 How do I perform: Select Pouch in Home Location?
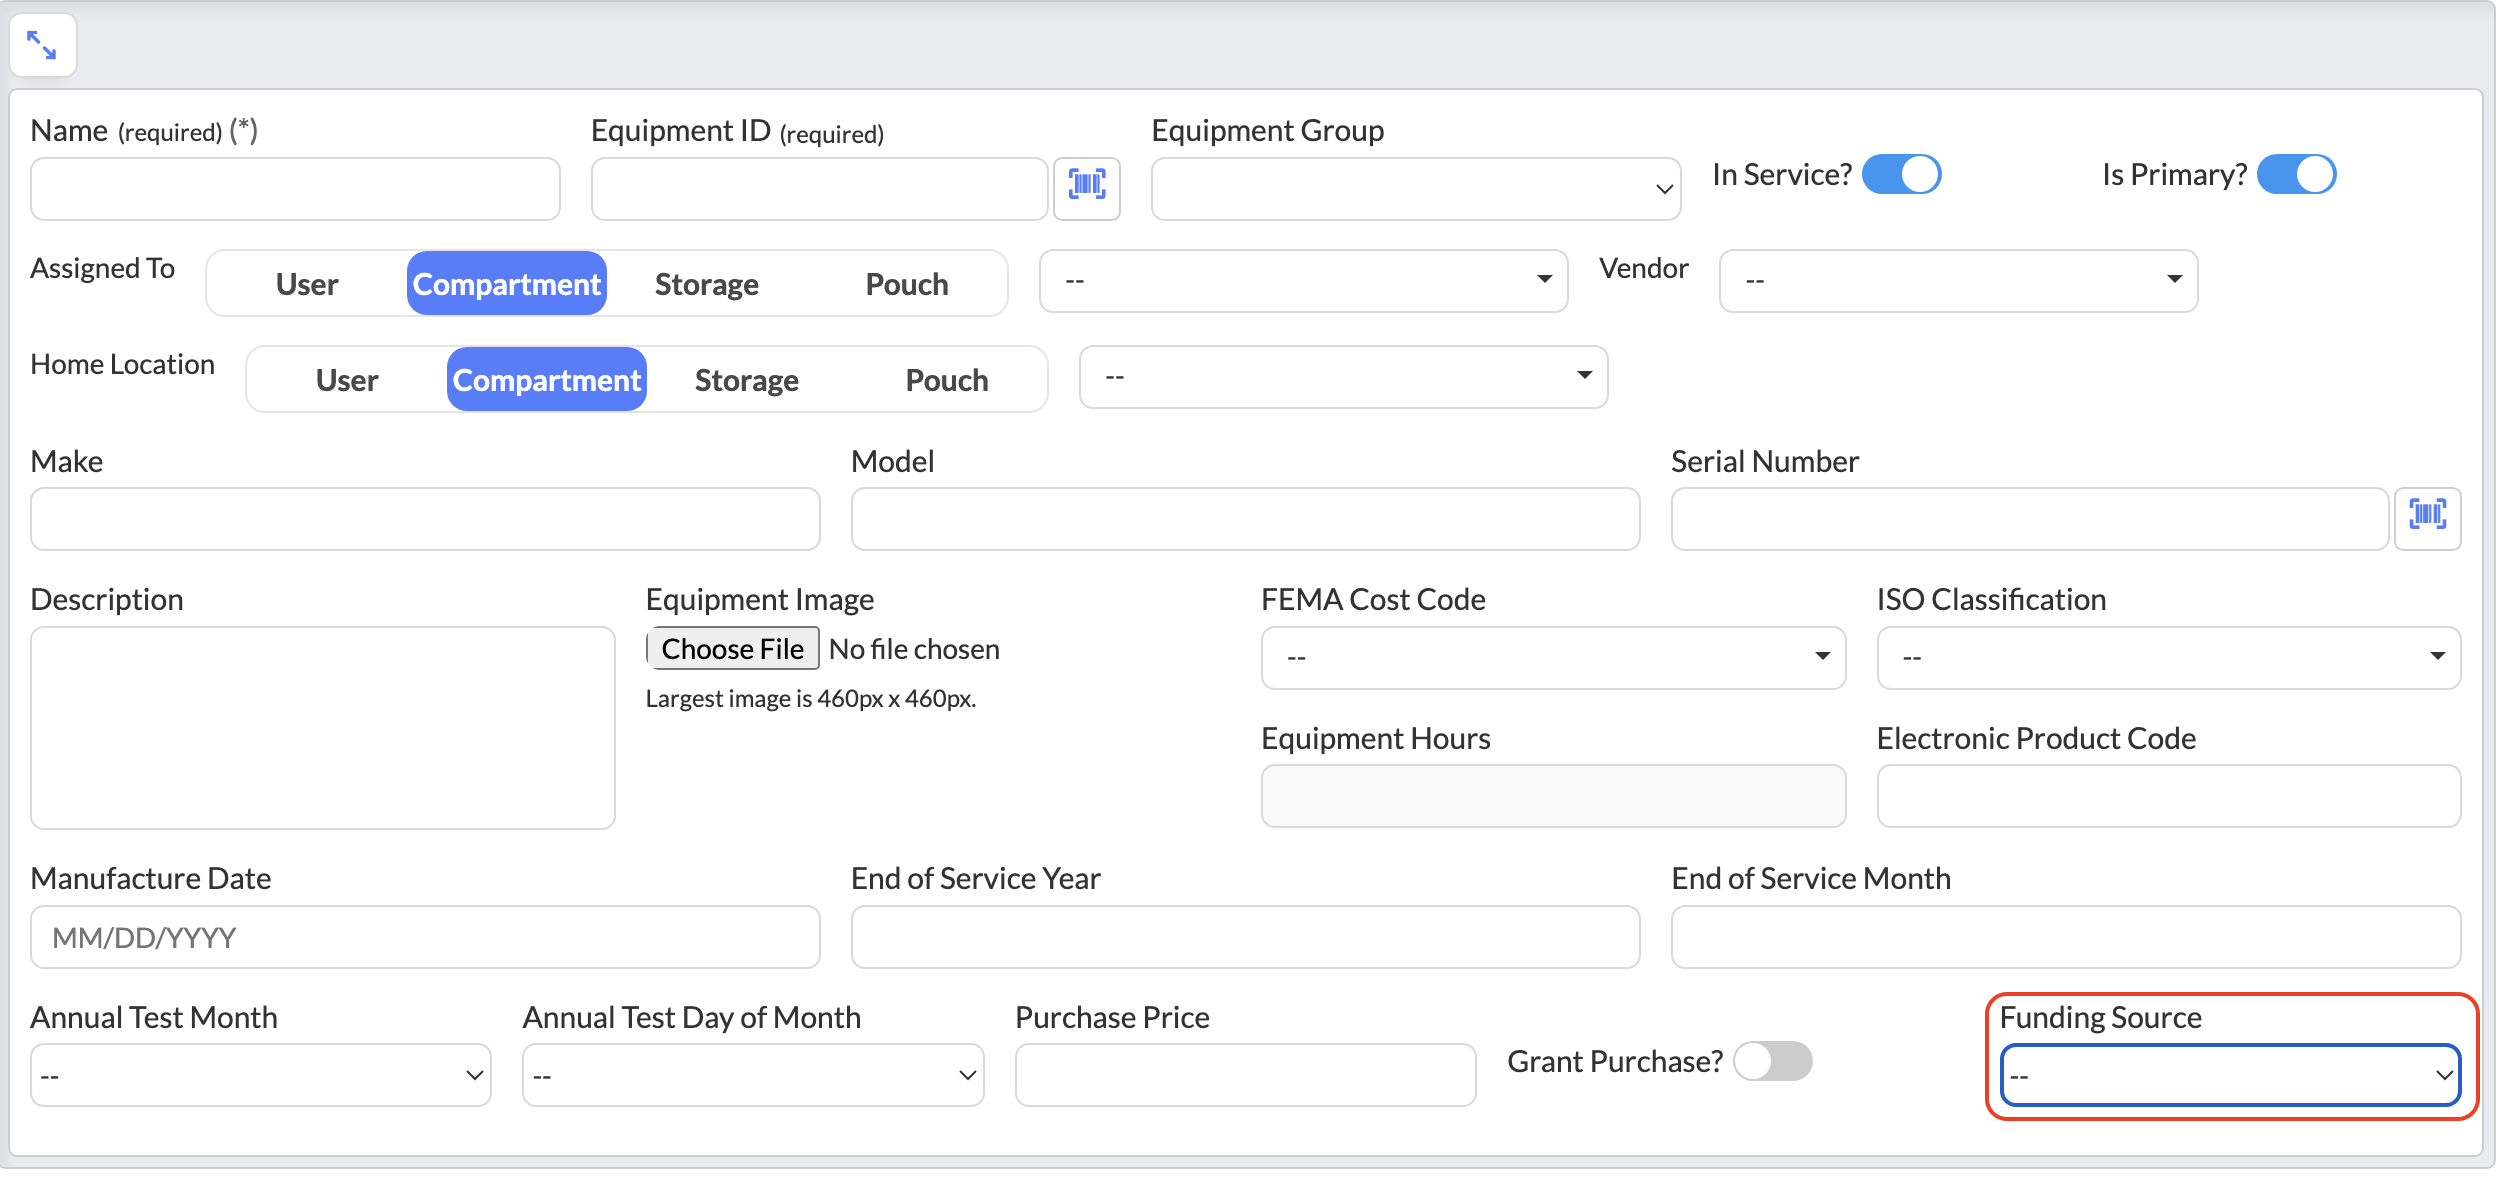coord(947,380)
